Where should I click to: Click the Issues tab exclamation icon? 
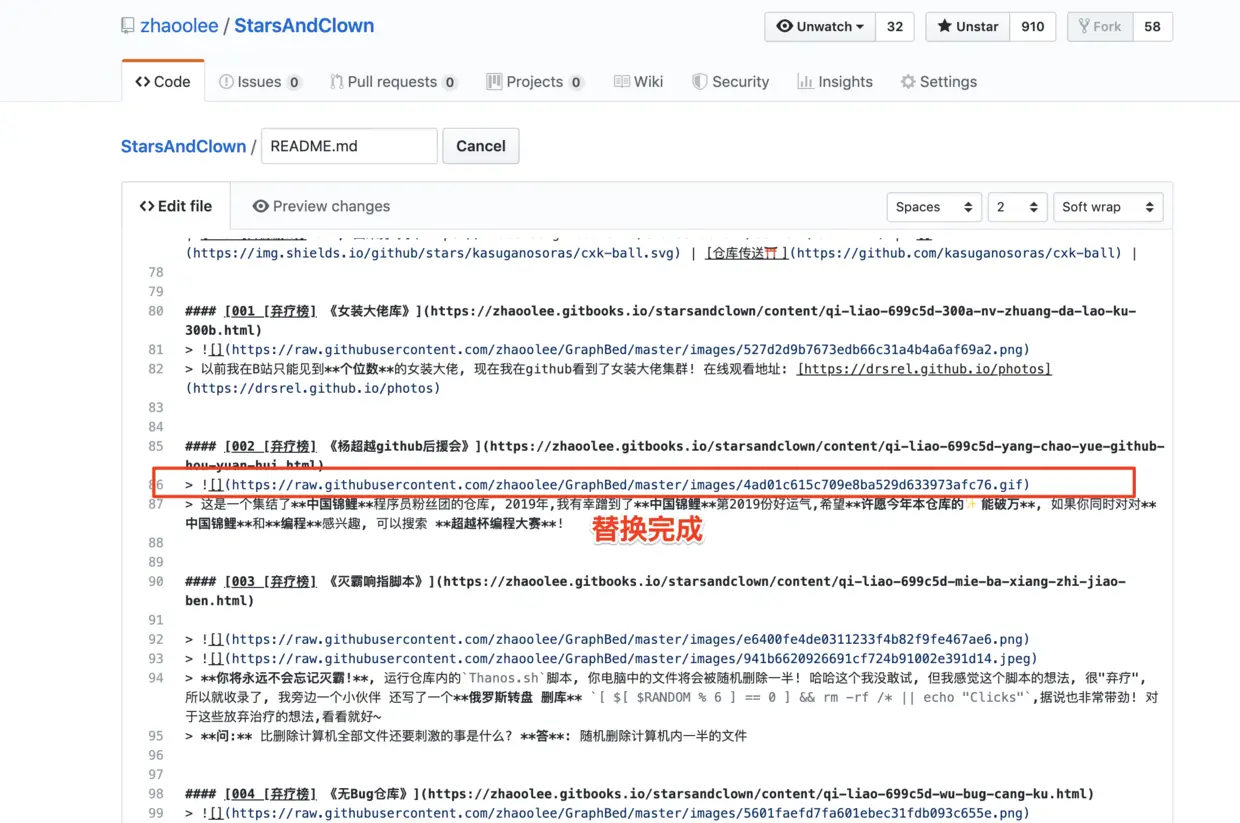coord(226,82)
